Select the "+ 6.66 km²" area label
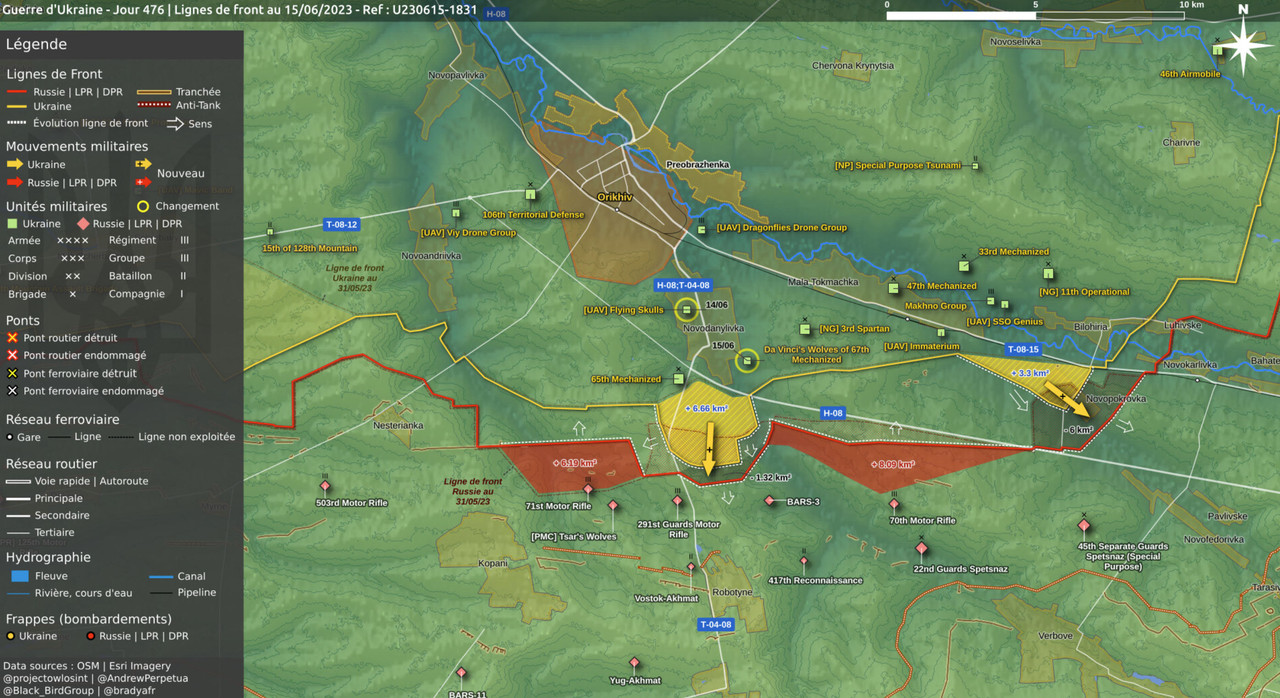 click(x=706, y=409)
